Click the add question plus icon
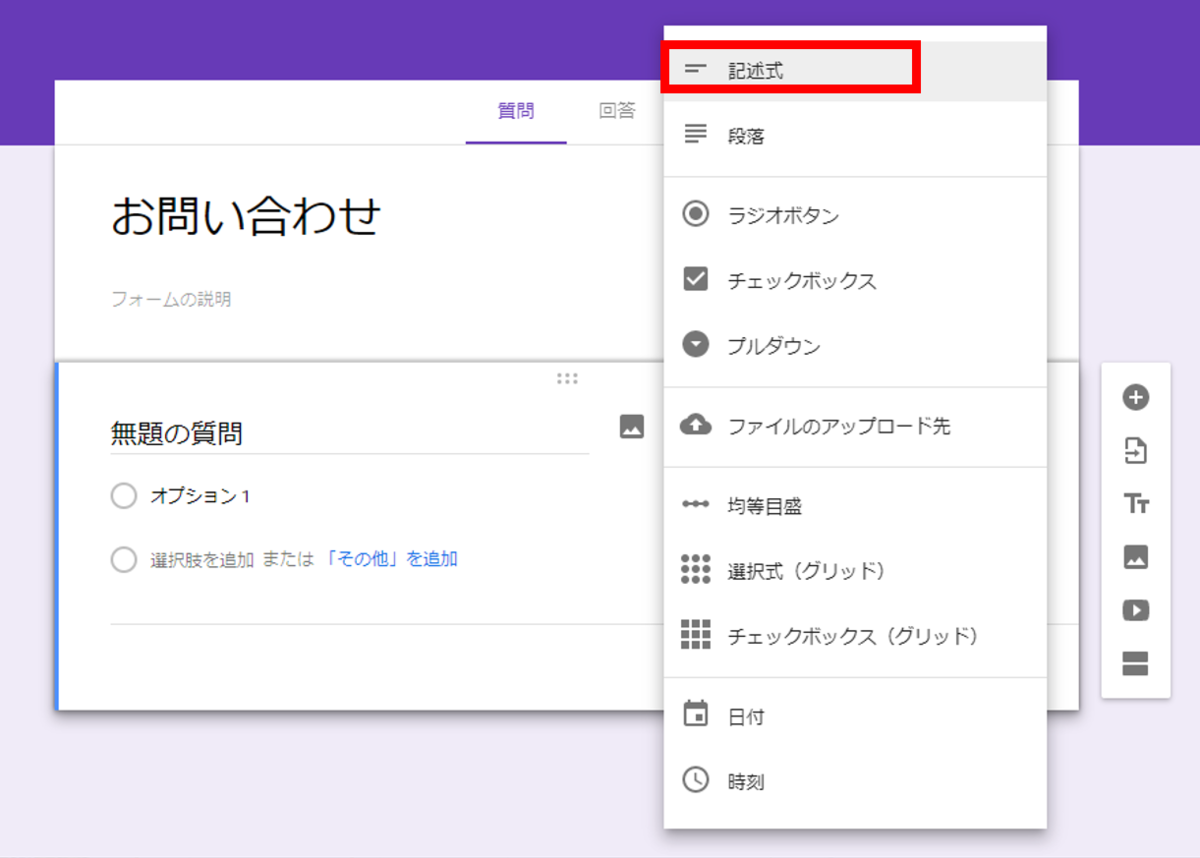Viewport: 1200px width, 858px height. point(1135,398)
